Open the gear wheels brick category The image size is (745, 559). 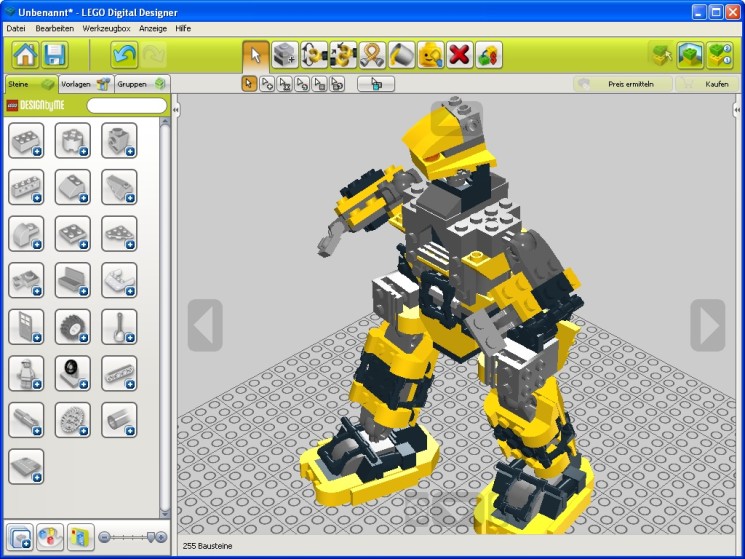click(x=73, y=420)
